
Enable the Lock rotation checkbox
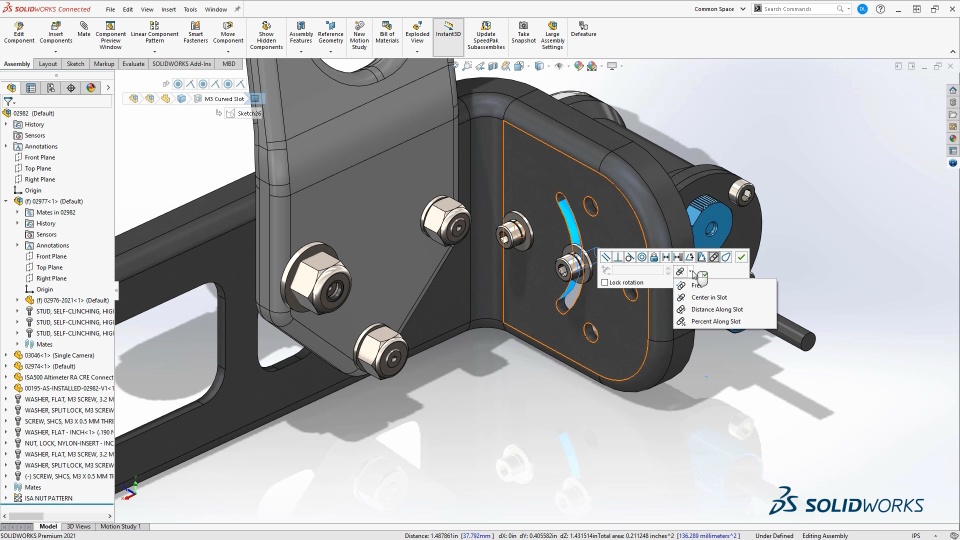pos(605,283)
